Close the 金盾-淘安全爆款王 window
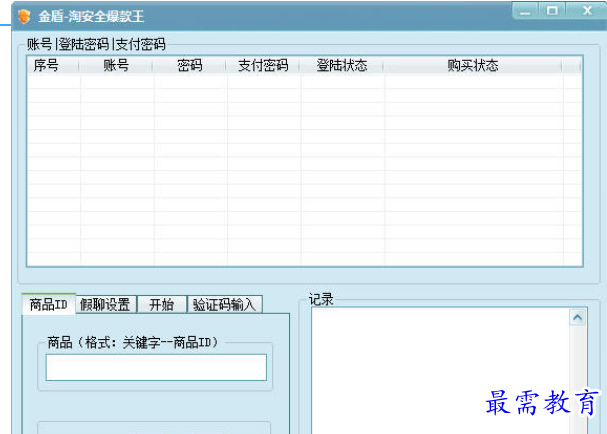 click(x=587, y=11)
